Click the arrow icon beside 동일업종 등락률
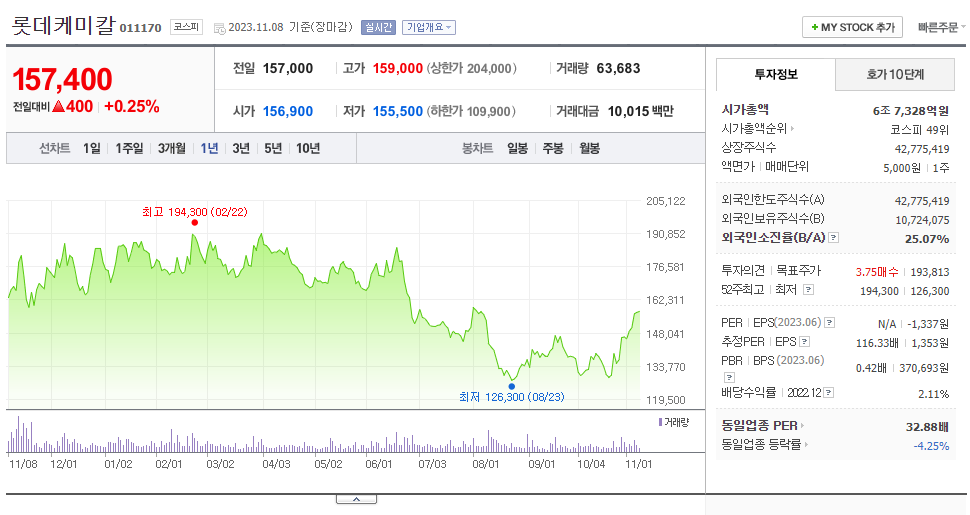970x515 pixels. 806,444
